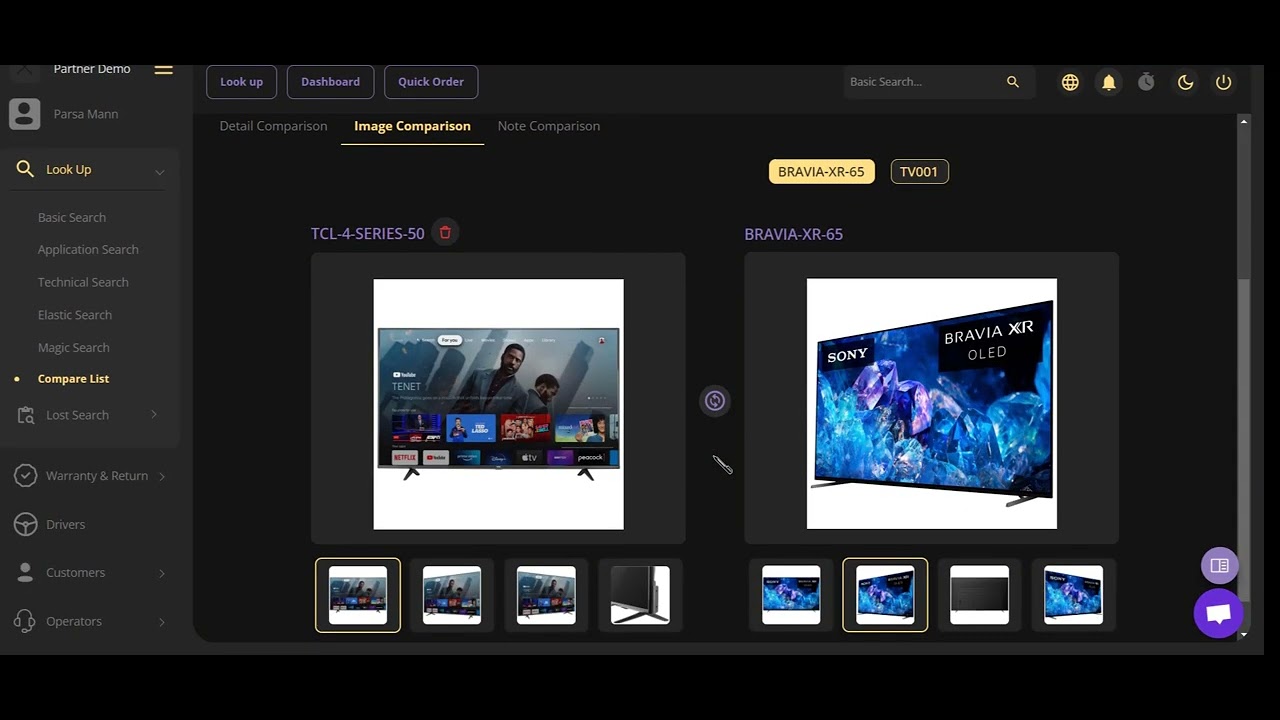Image resolution: width=1280 pixels, height=720 pixels.
Task: Open Basic Search in sidebar
Action: click(x=72, y=217)
